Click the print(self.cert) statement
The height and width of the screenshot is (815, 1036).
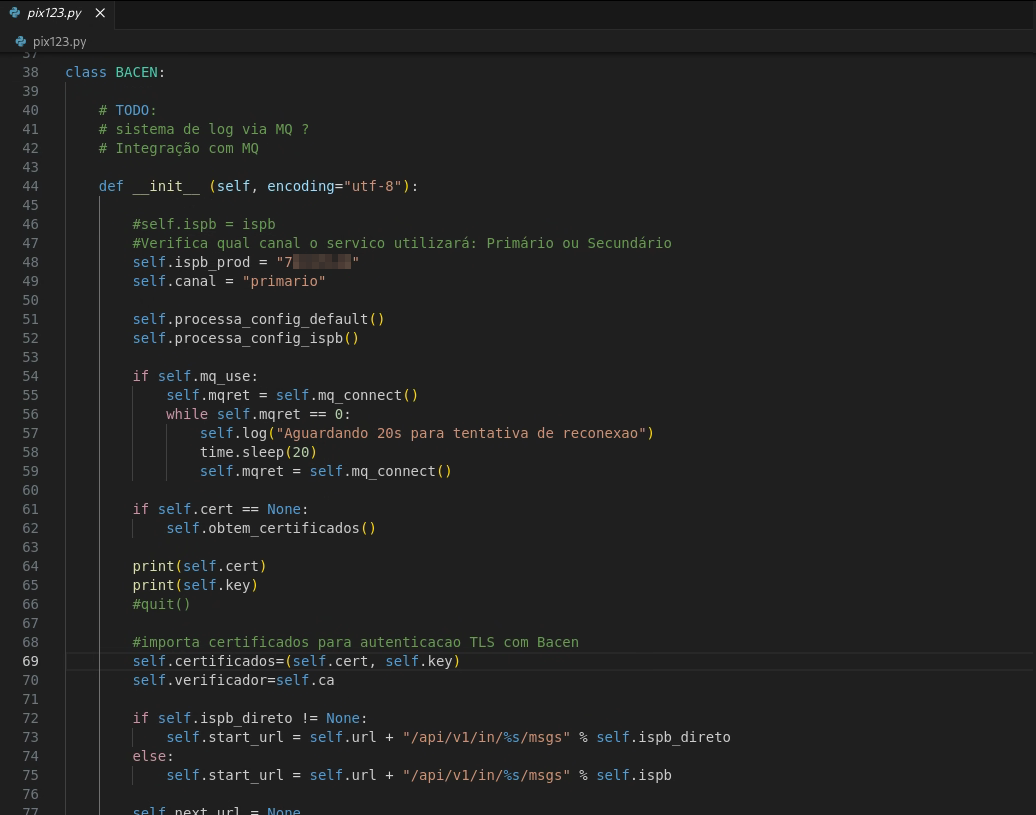(199, 566)
